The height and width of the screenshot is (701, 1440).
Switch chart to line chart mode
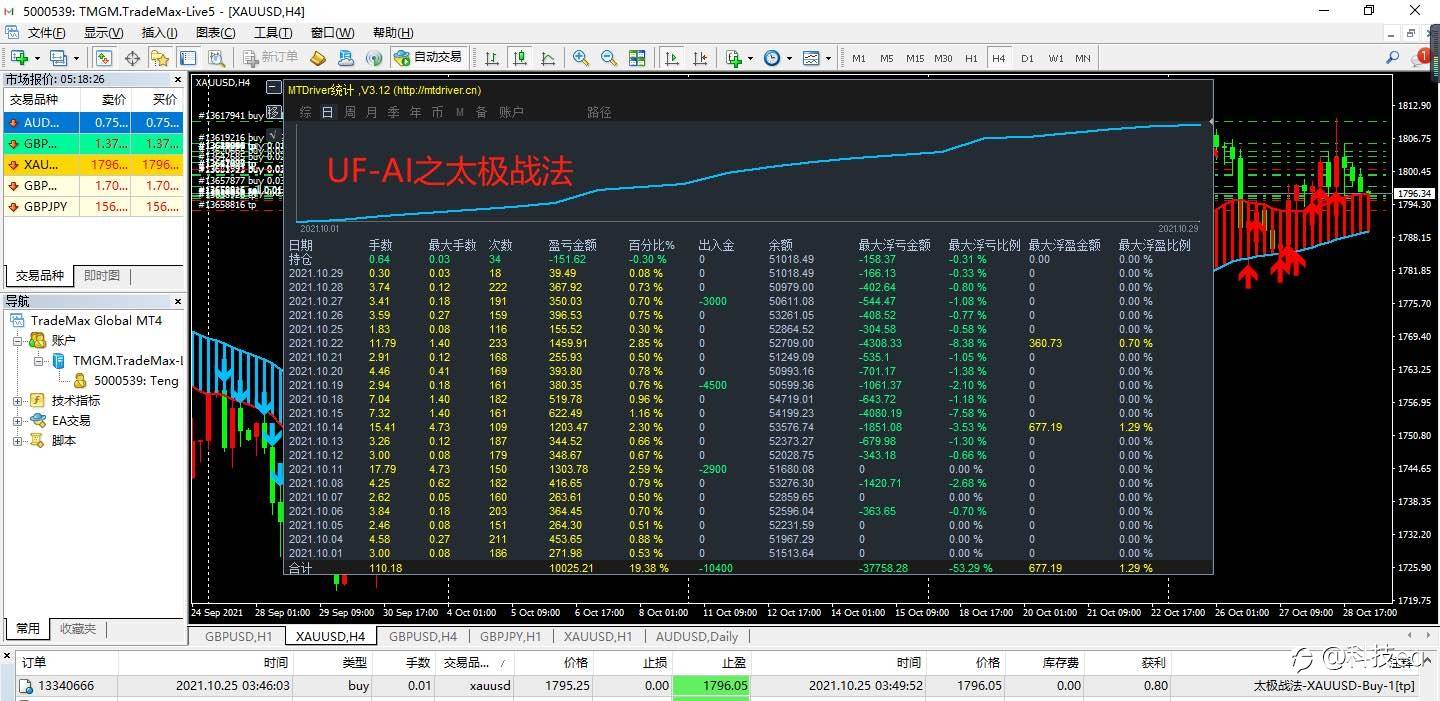pos(548,58)
